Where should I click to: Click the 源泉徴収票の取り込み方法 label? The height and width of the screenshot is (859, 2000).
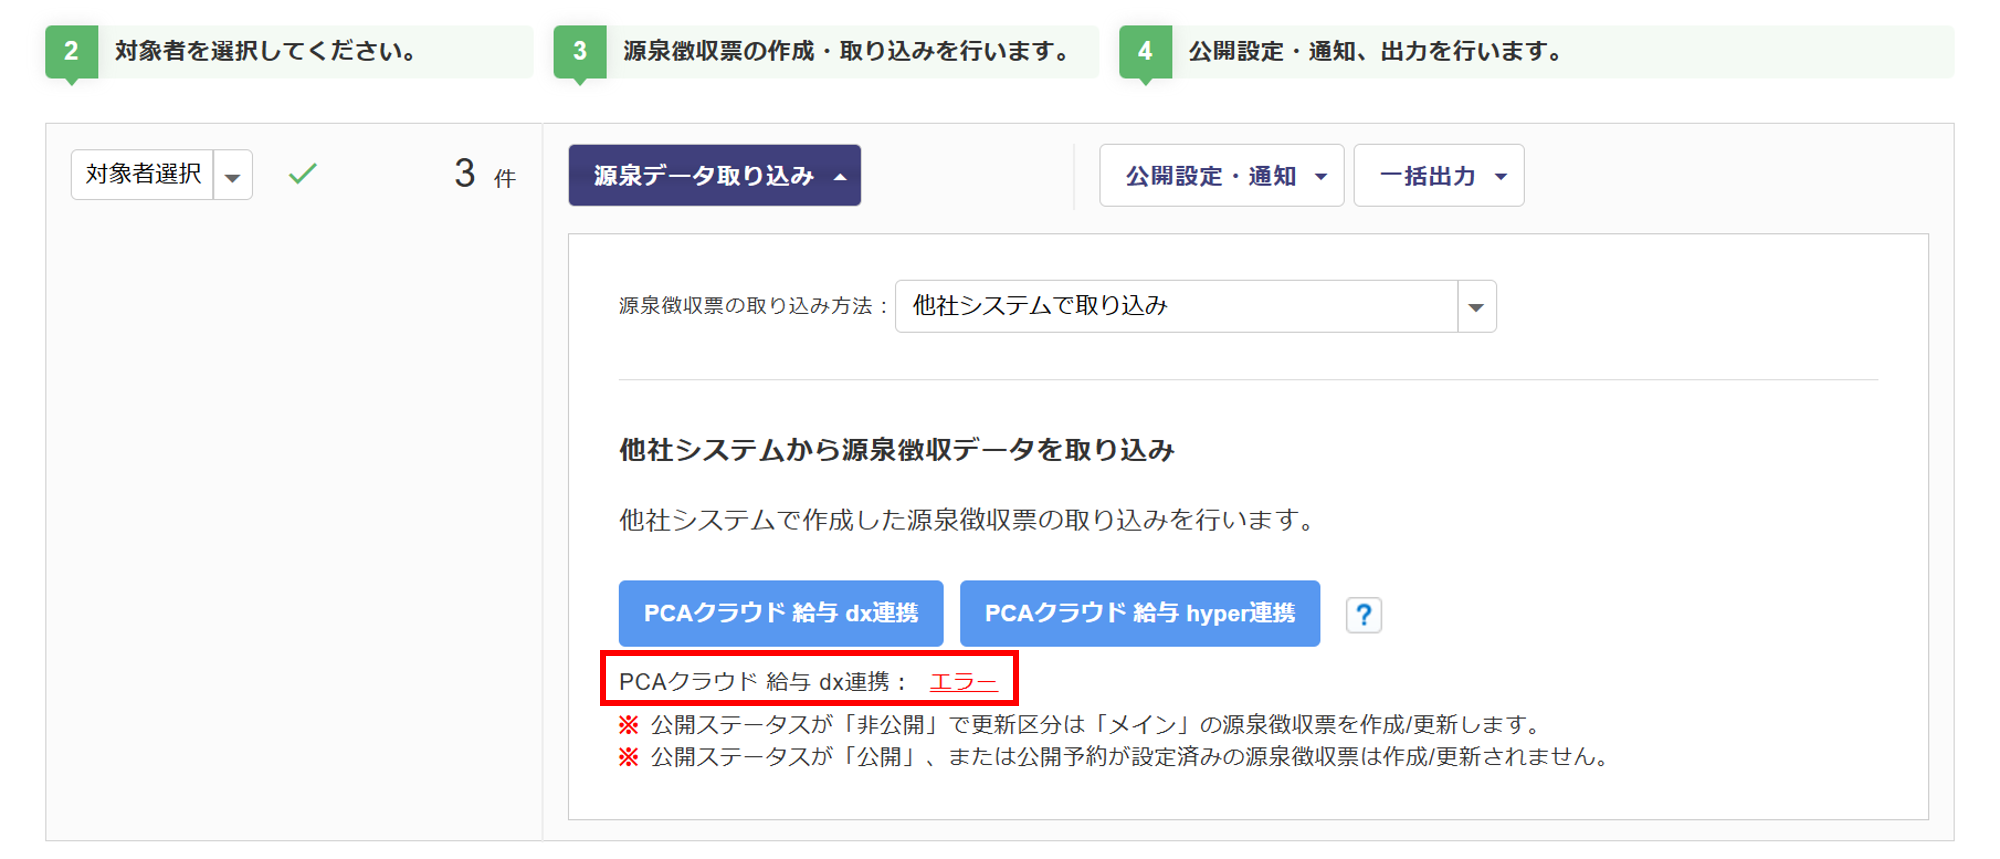(753, 306)
